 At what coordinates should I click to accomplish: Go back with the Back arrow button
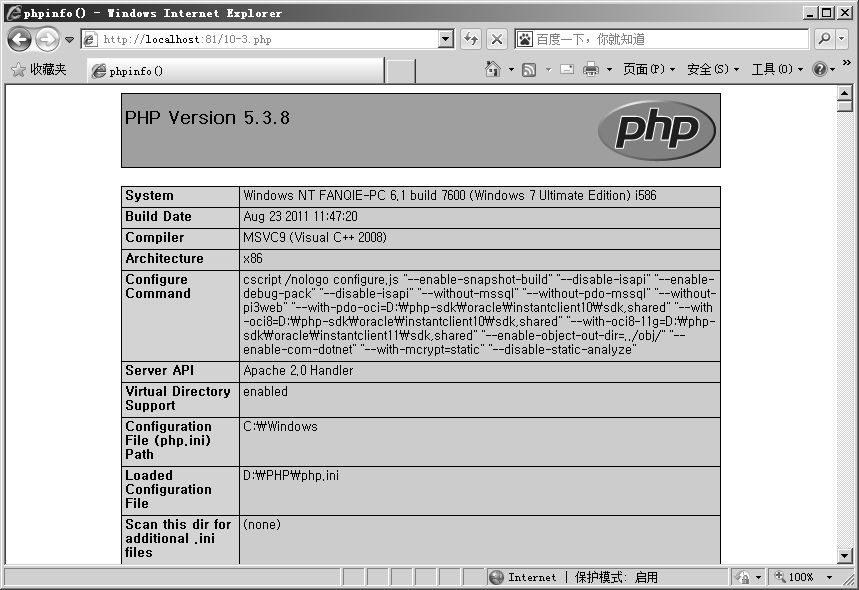pos(20,39)
